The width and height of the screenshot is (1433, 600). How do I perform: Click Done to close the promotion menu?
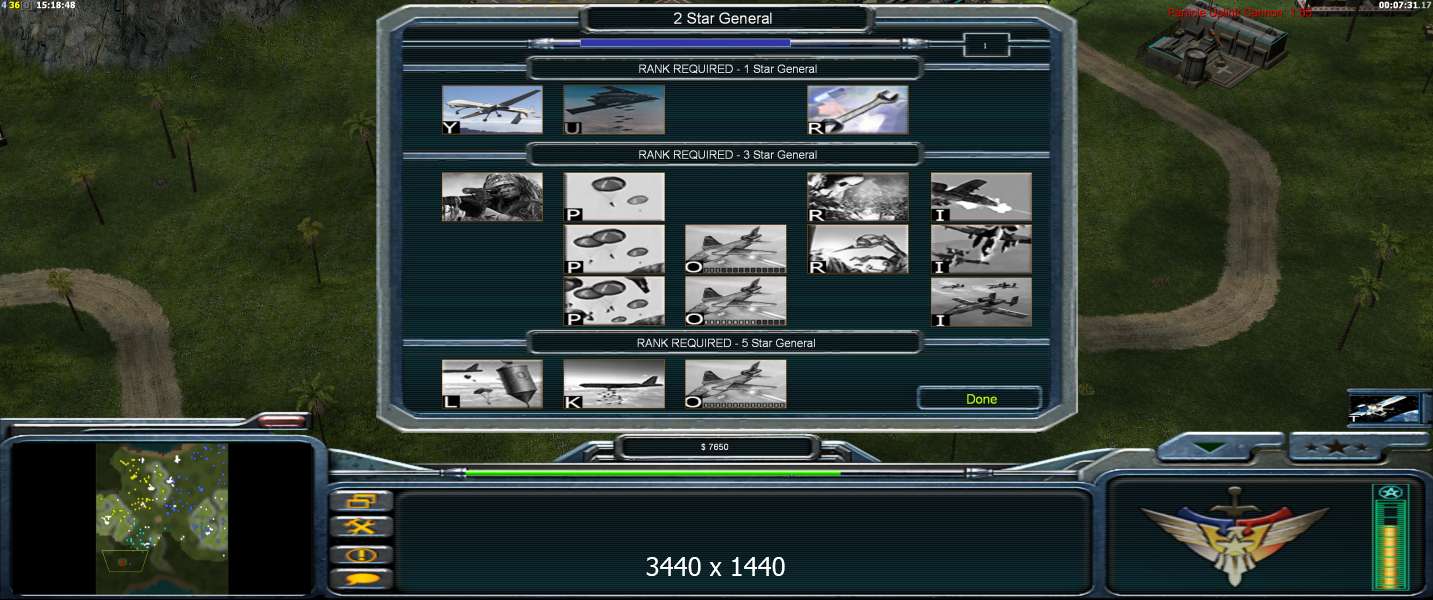[x=980, y=399]
